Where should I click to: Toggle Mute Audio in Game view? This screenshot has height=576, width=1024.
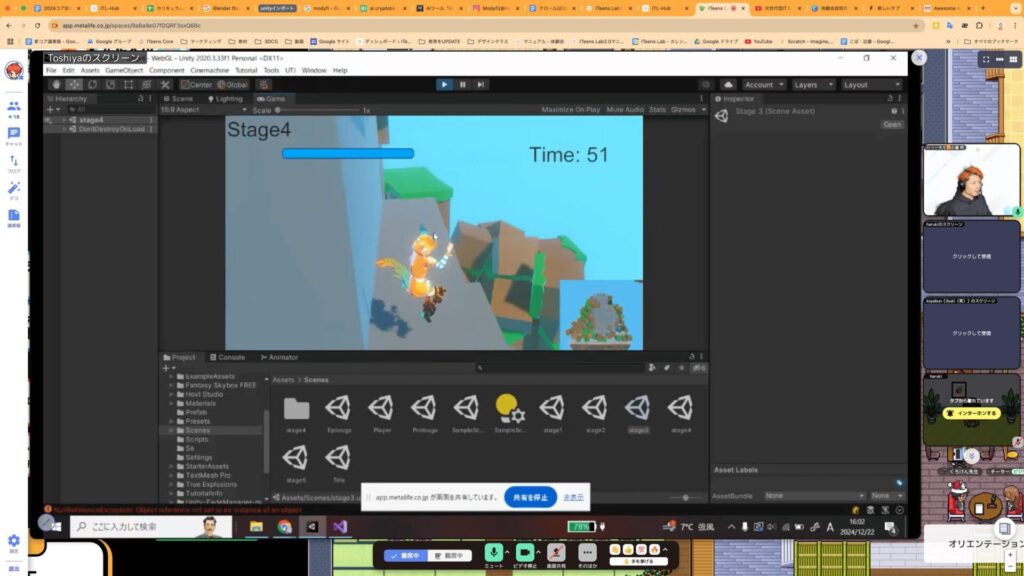(625, 110)
